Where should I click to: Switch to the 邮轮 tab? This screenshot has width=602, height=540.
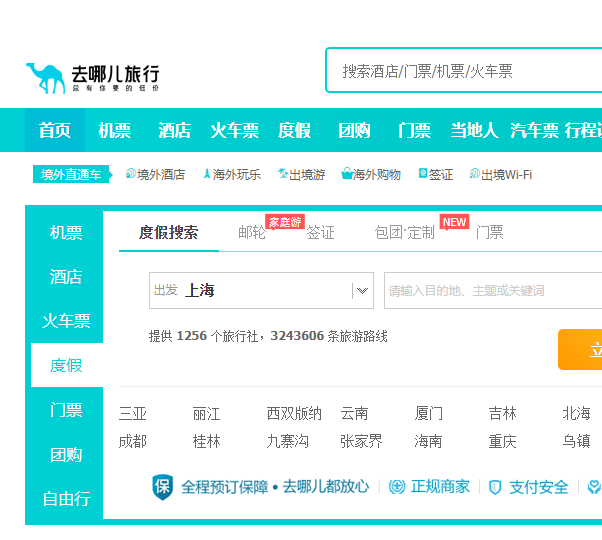[x=252, y=233]
